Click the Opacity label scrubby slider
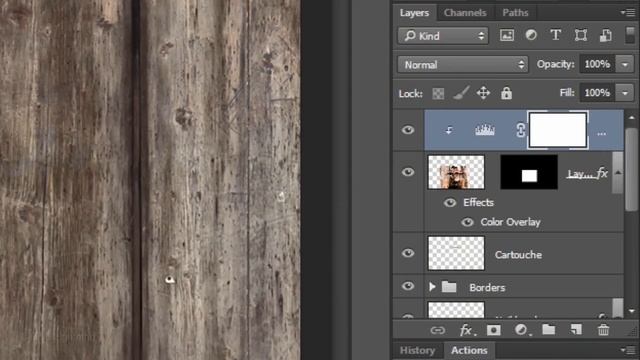 point(556,64)
